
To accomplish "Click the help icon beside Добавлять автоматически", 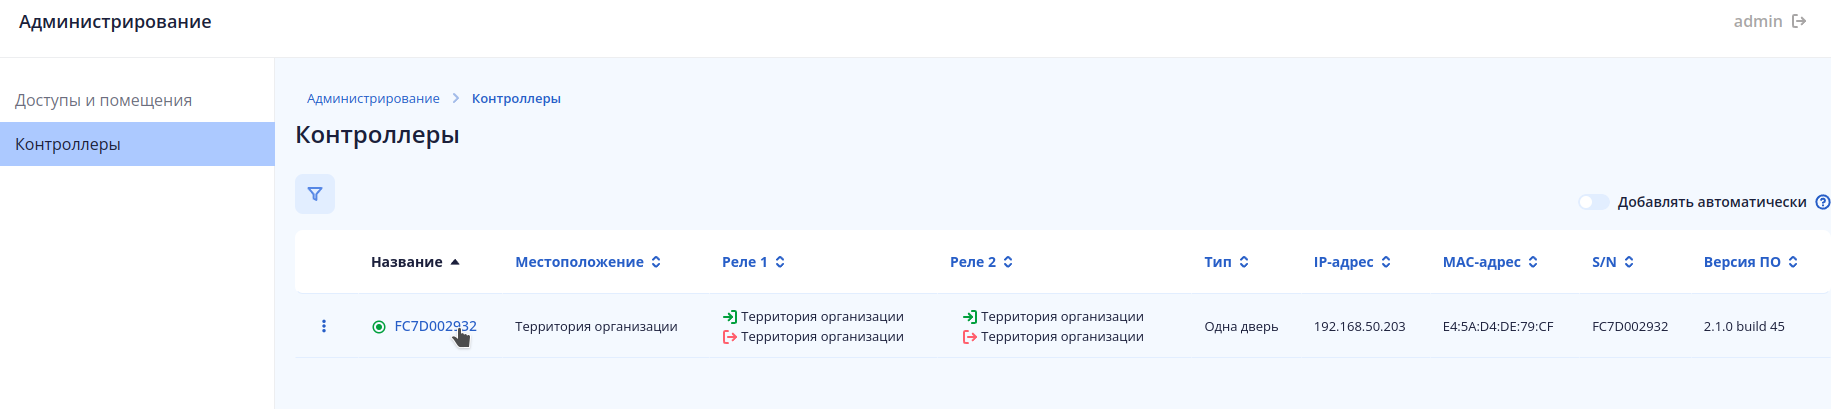I will coord(1822,202).
